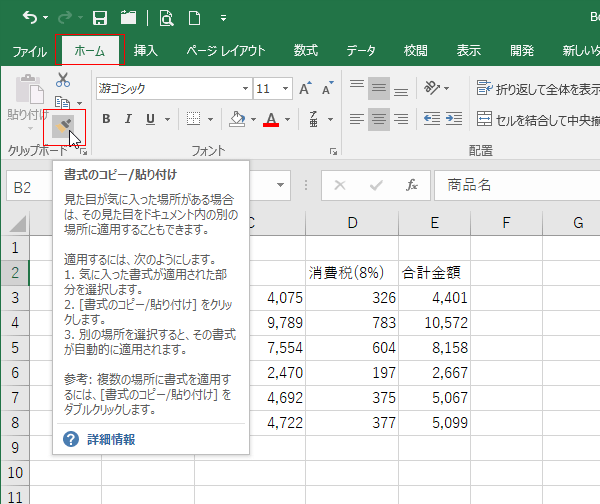
Task: Click セルを結合して中央揃え button
Action: pos(538,120)
